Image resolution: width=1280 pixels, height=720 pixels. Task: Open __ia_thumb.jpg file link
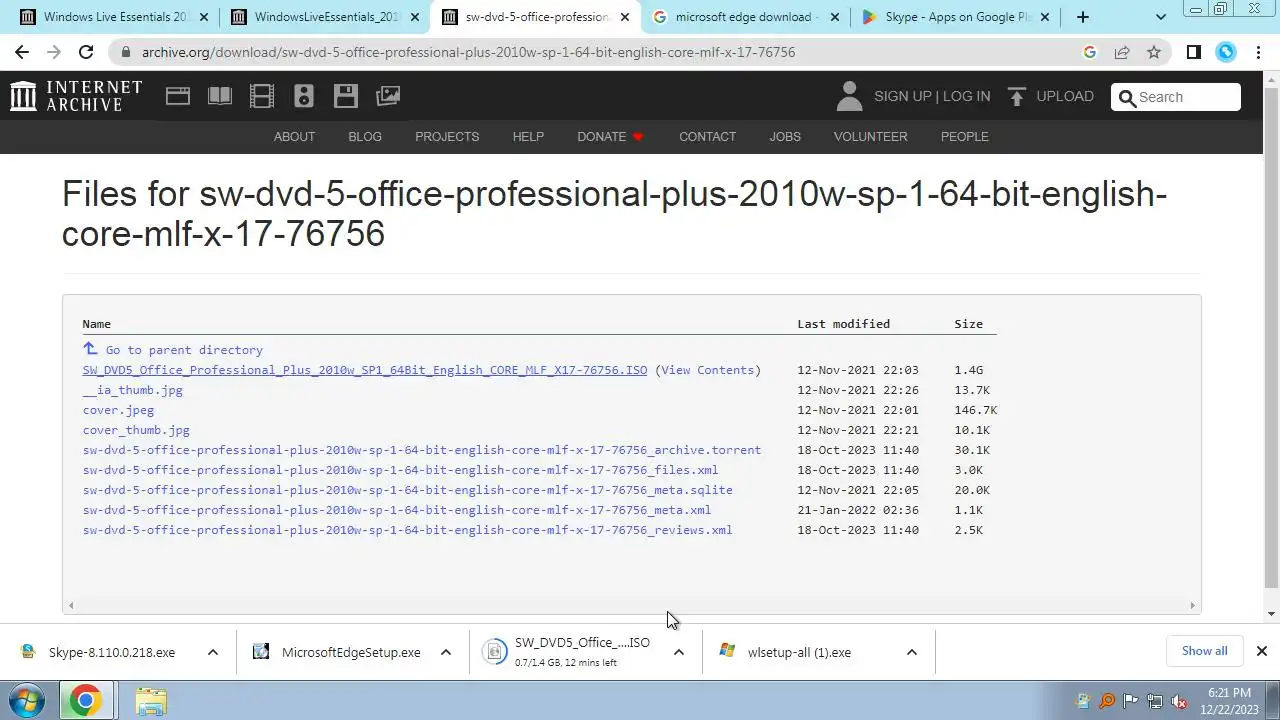point(133,390)
